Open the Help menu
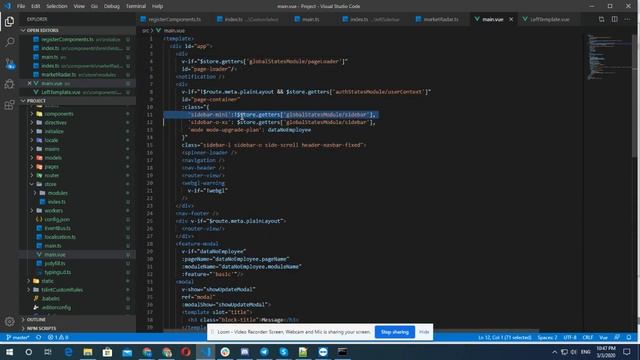Image resolution: width=640 pixels, height=360 pixels. pos(158,6)
